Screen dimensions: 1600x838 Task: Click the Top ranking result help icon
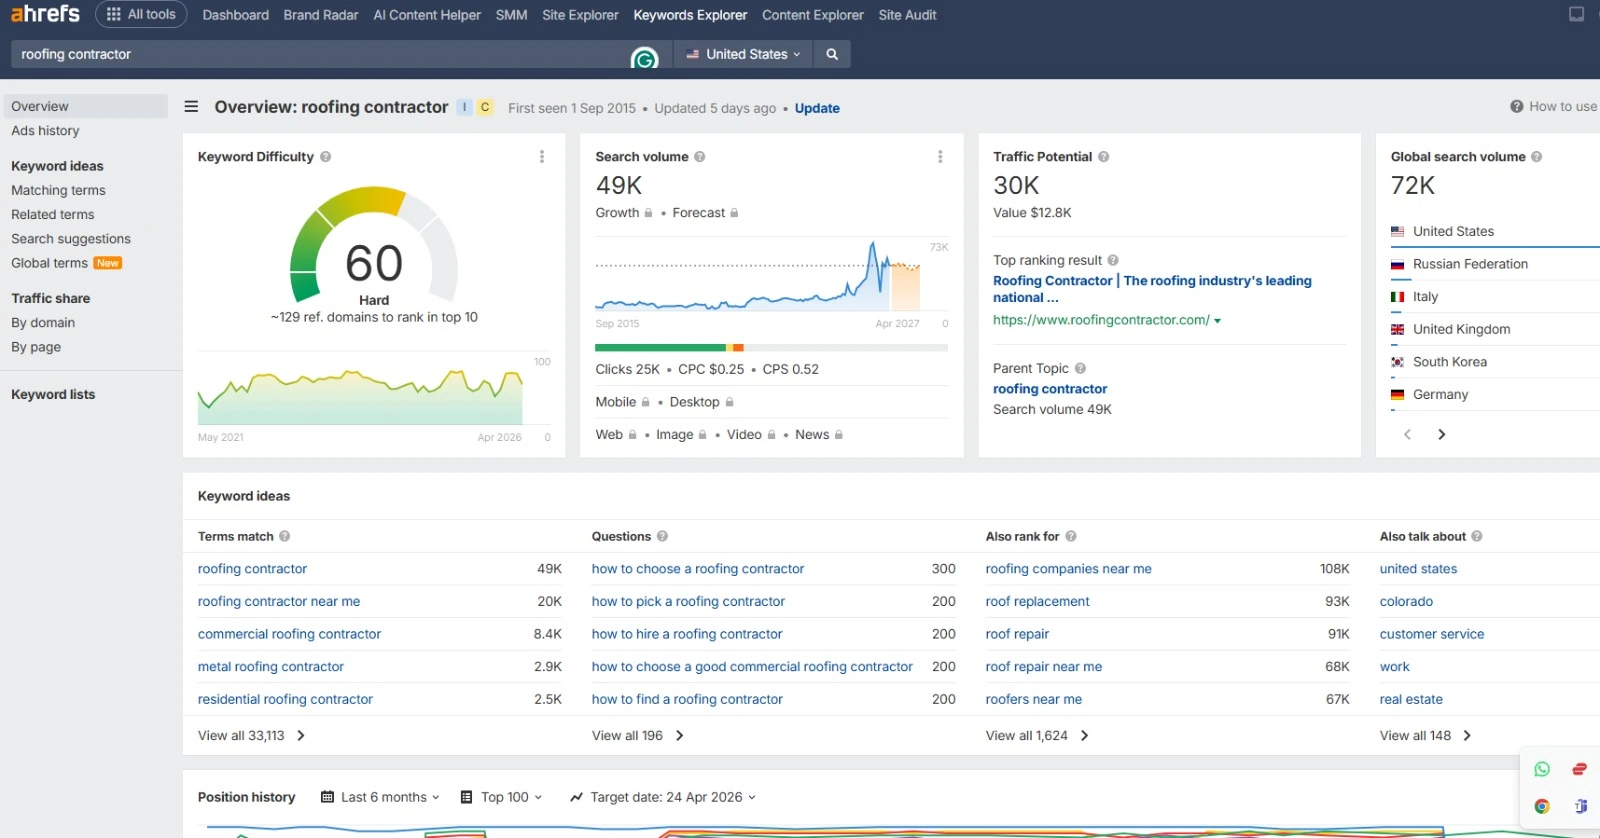tap(1113, 260)
